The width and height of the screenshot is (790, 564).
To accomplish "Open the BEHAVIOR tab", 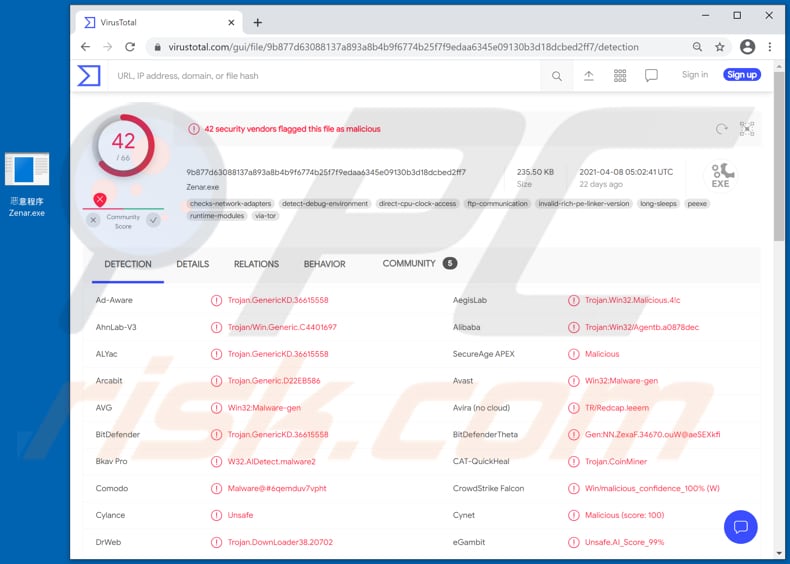I will point(324,264).
